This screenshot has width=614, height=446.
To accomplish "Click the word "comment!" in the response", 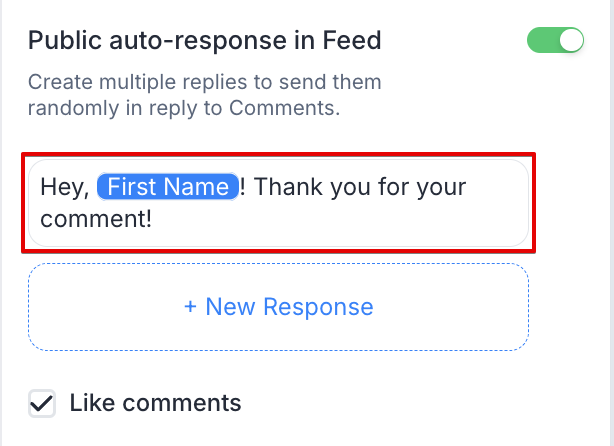I will (x=96, y=216).
